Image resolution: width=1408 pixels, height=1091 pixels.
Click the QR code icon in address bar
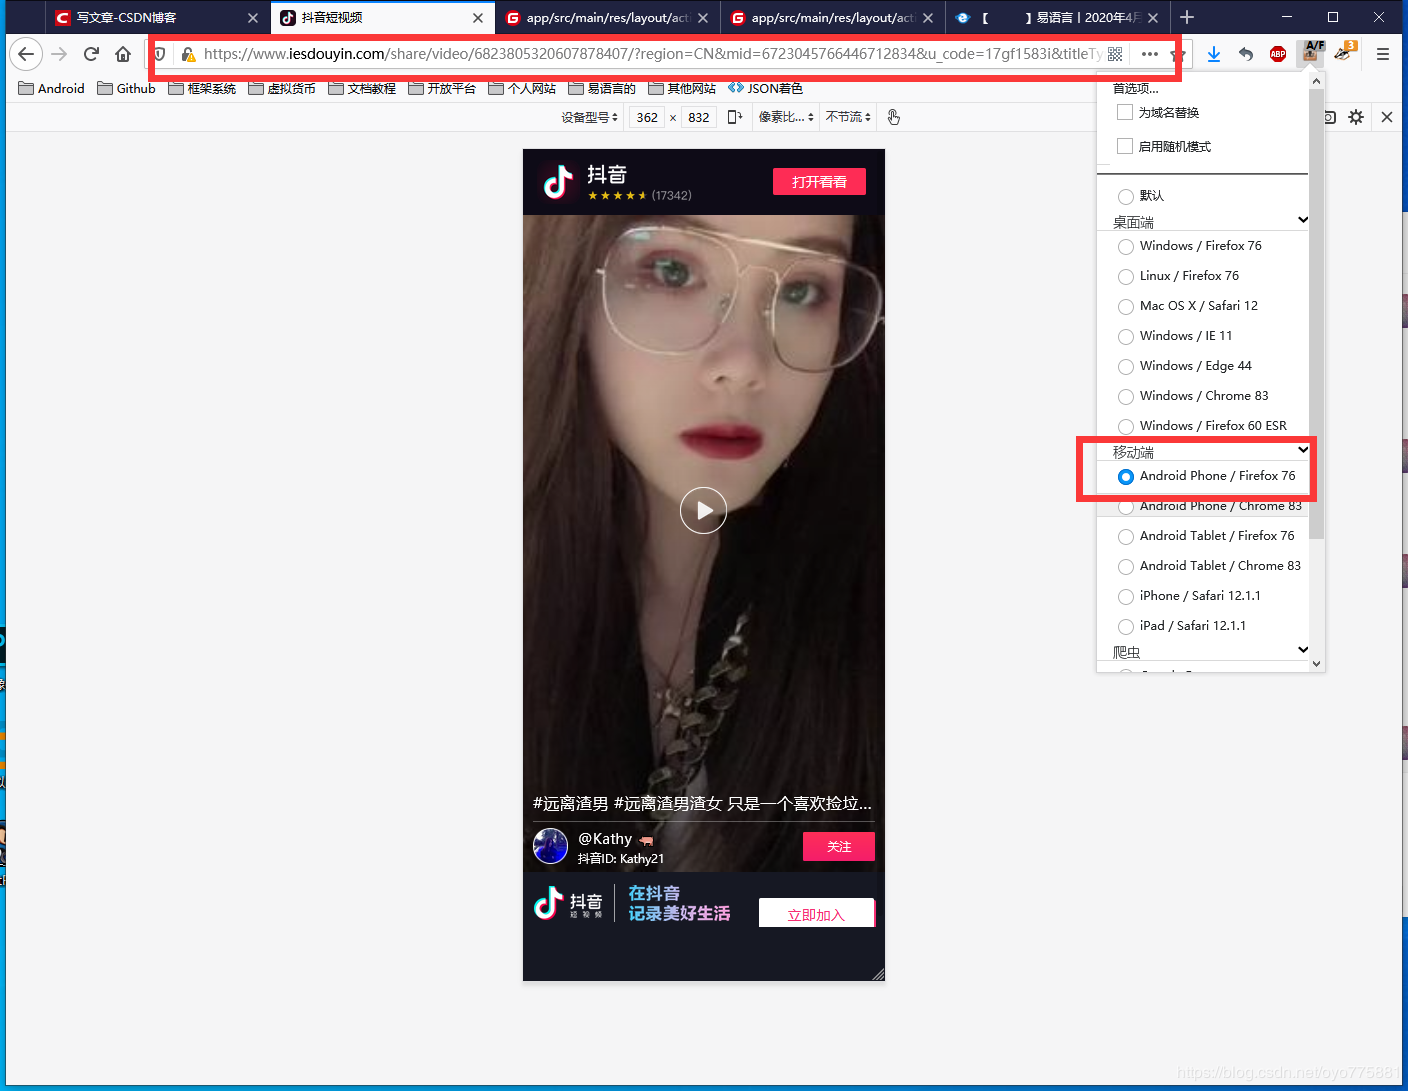pyautogui.click(x=1115, y=54)
